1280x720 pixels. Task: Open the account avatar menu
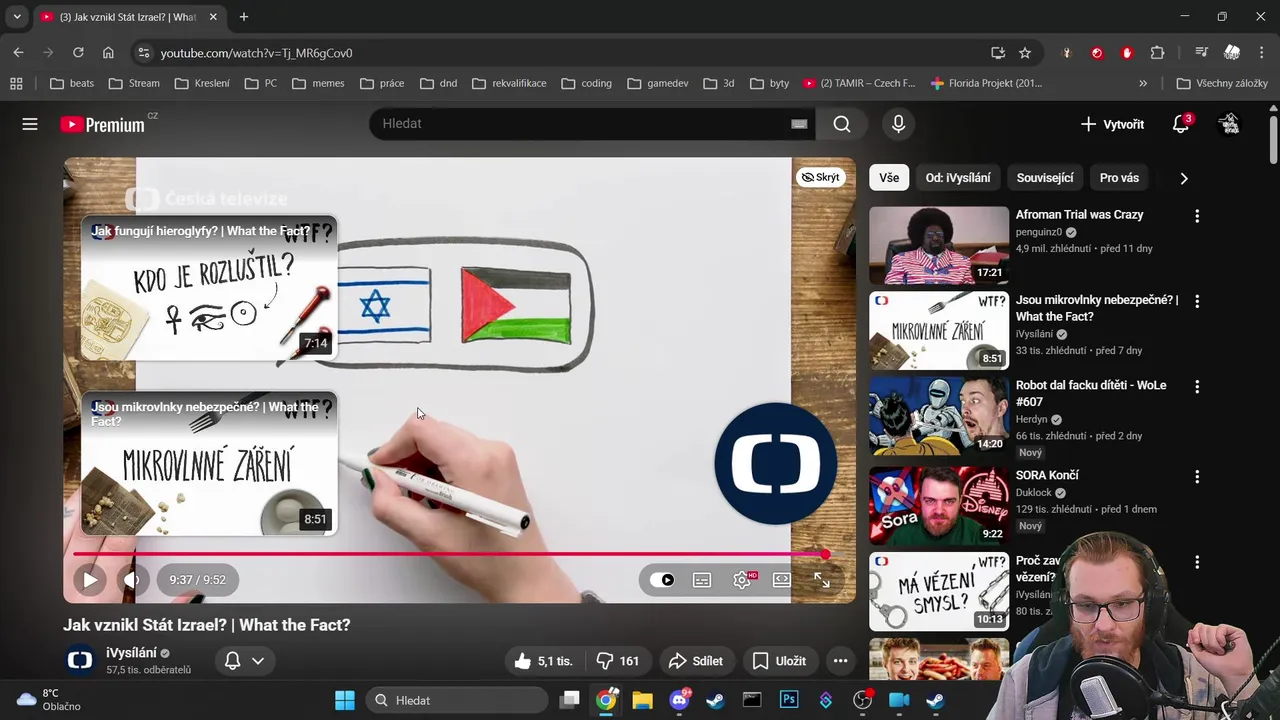click(x=1230, y=124)
